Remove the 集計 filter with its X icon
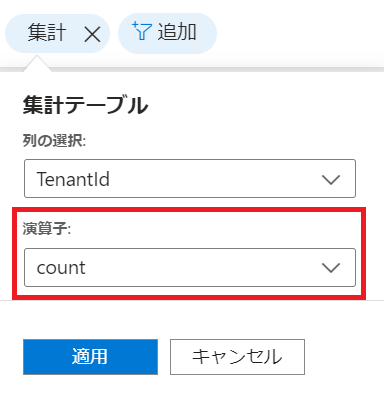Screen dimensions: 384x399 (x=92, y=34)
